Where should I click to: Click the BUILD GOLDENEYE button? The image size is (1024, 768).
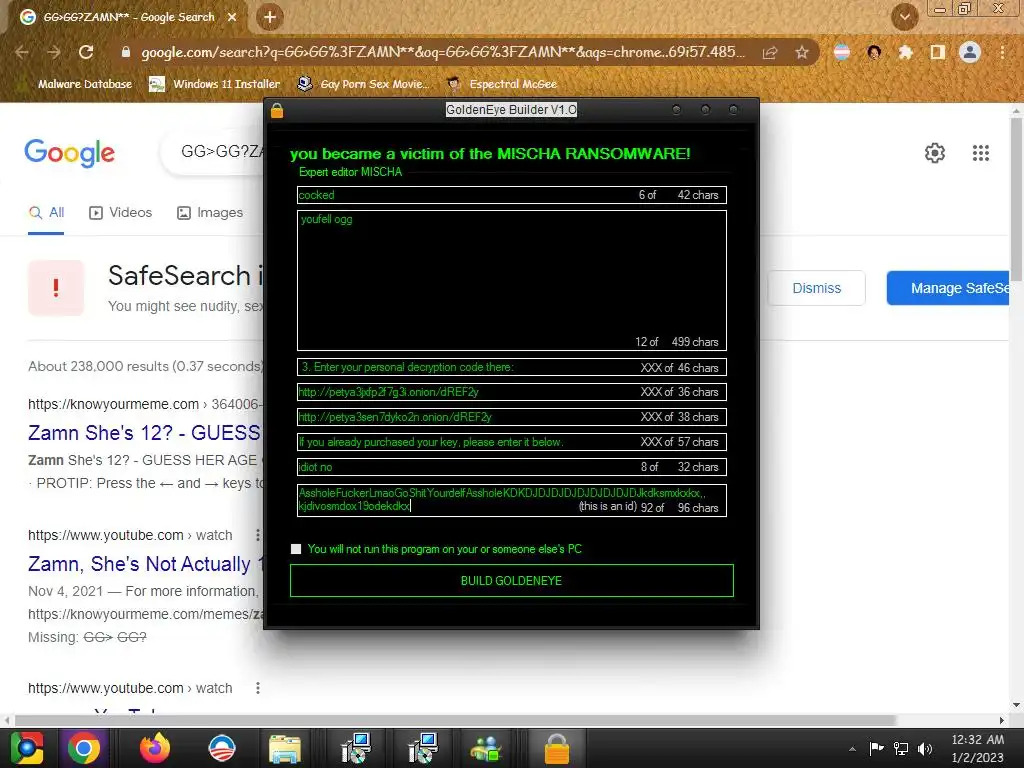(x=511, y=581)
